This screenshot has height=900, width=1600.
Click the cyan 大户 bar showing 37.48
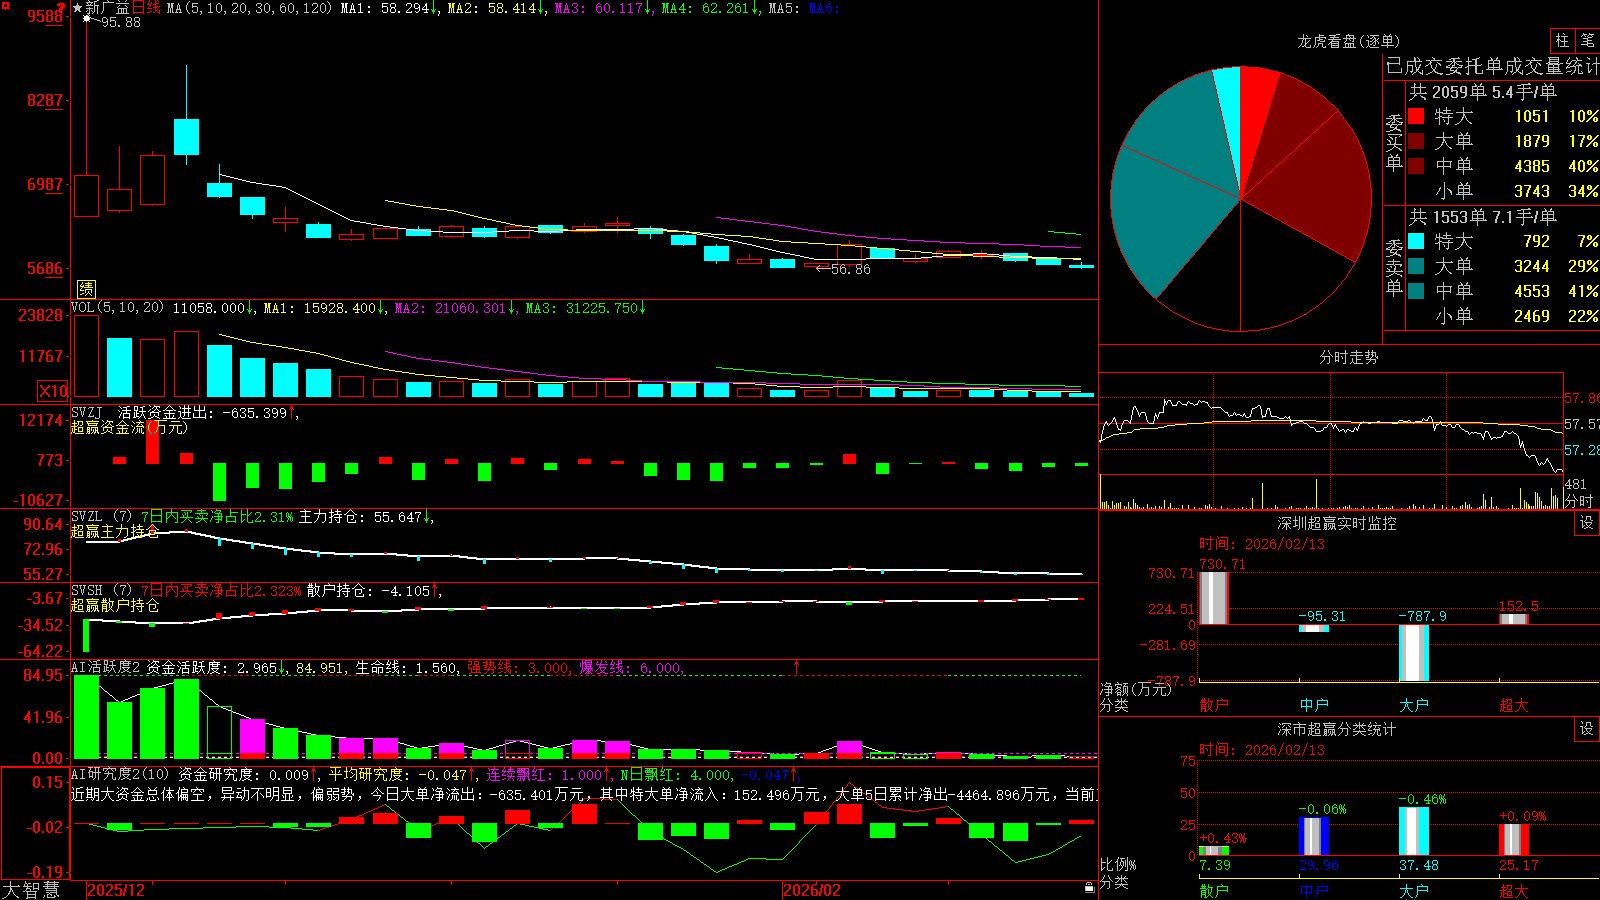[1413, 831]
